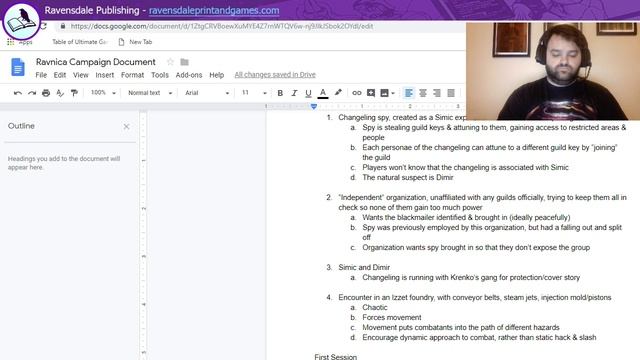
Task: Open the Insert menu
Action: click(x=104, y=75)
